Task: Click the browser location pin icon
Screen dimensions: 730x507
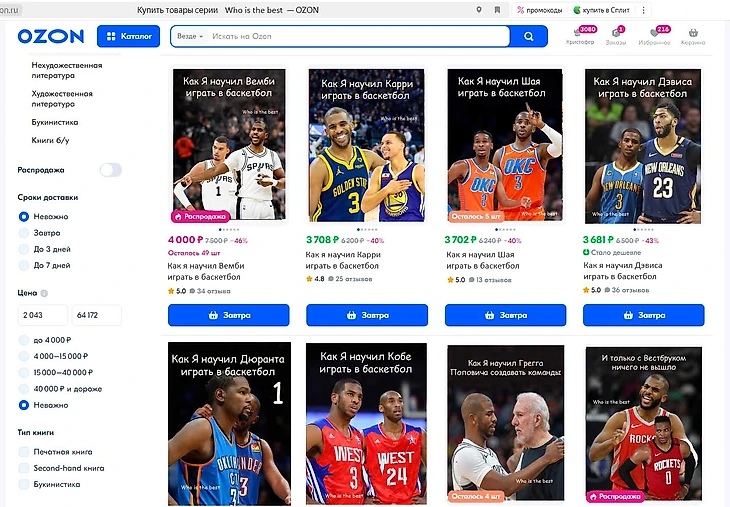Action: (x=479, y=10)
